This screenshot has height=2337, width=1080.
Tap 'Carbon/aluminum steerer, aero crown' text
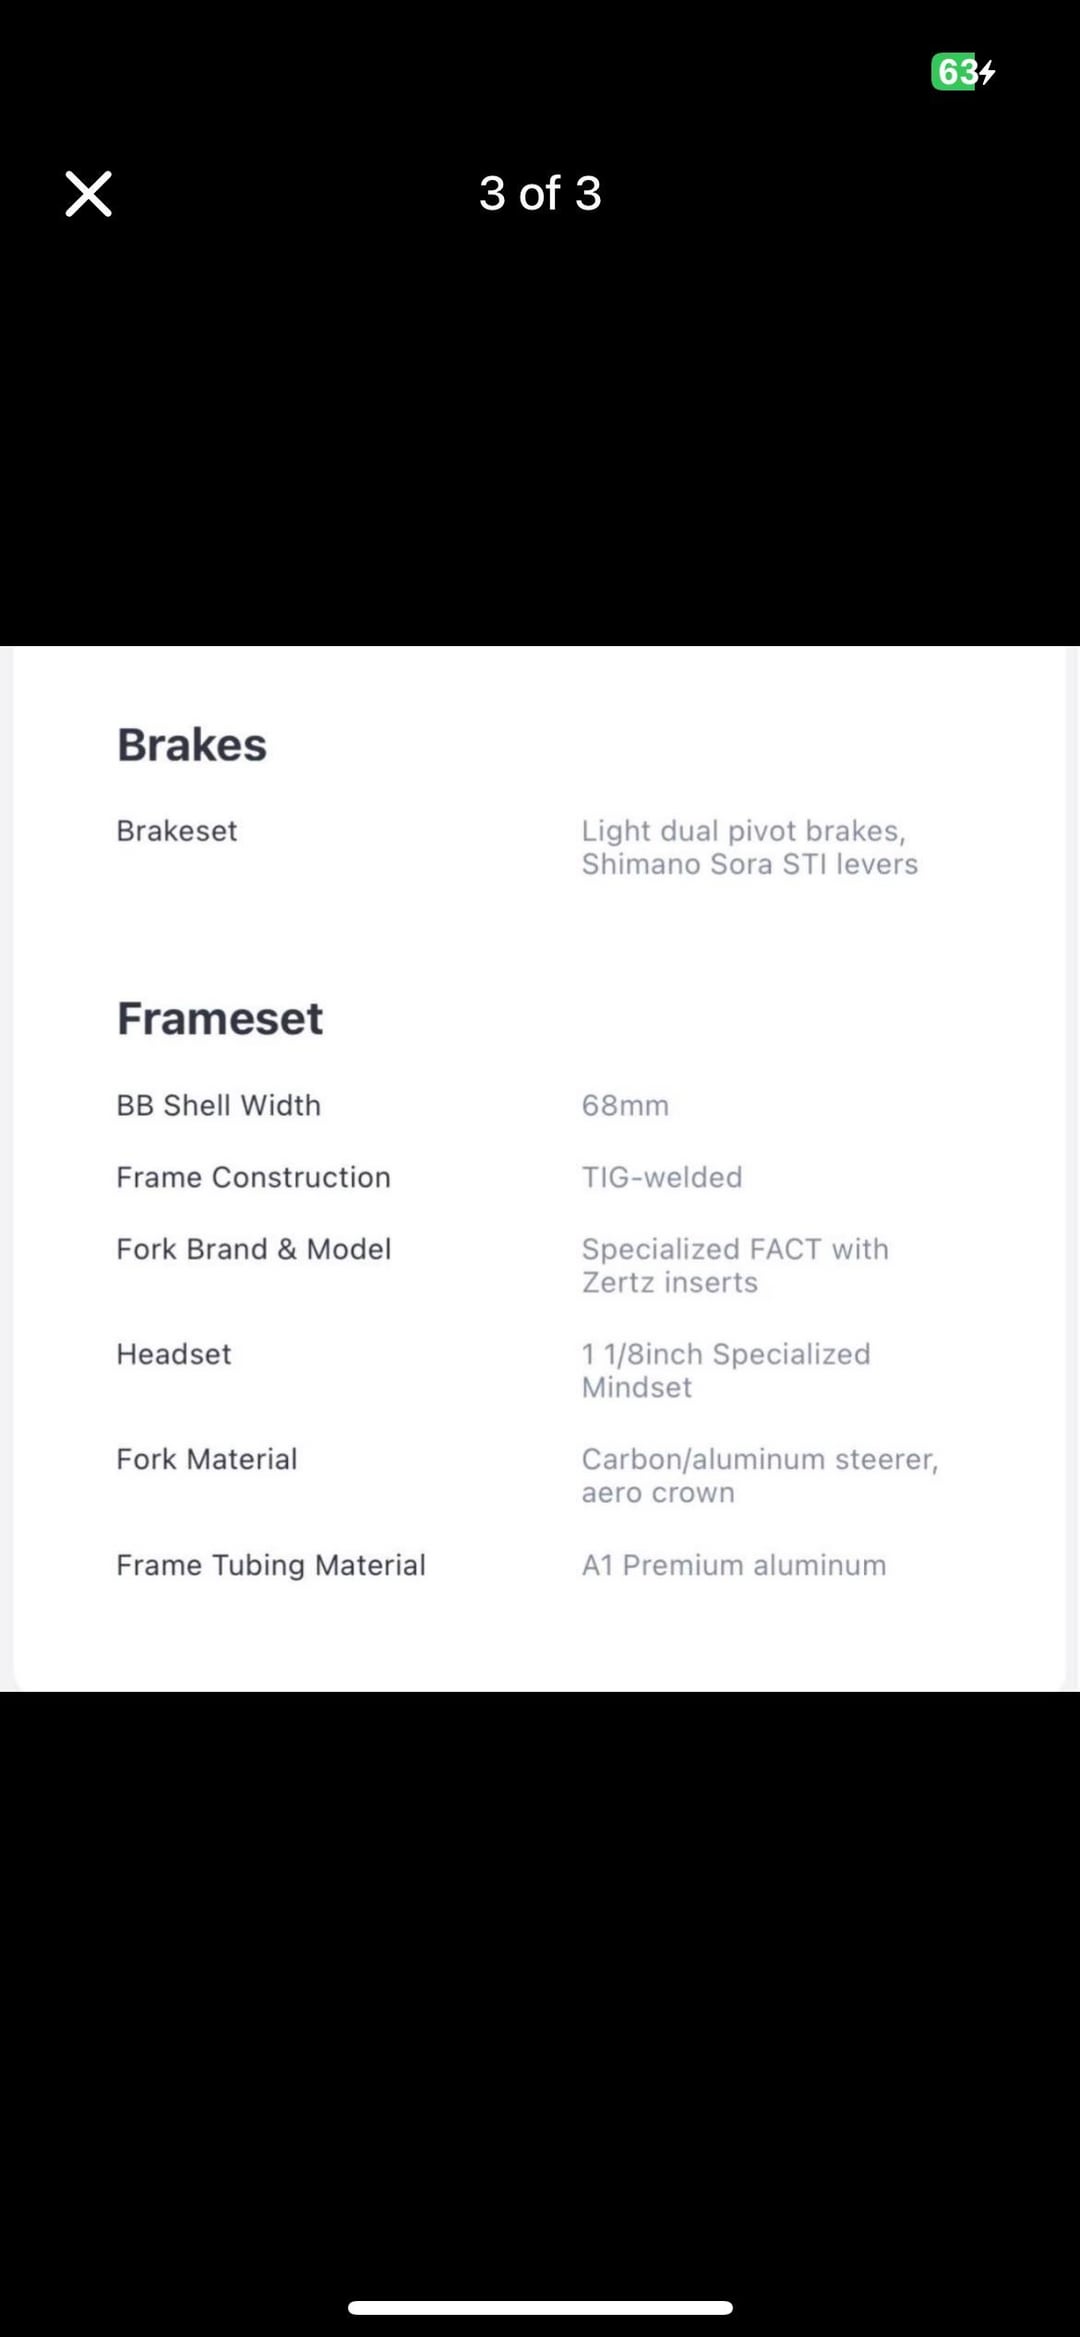coord(760,1475)
